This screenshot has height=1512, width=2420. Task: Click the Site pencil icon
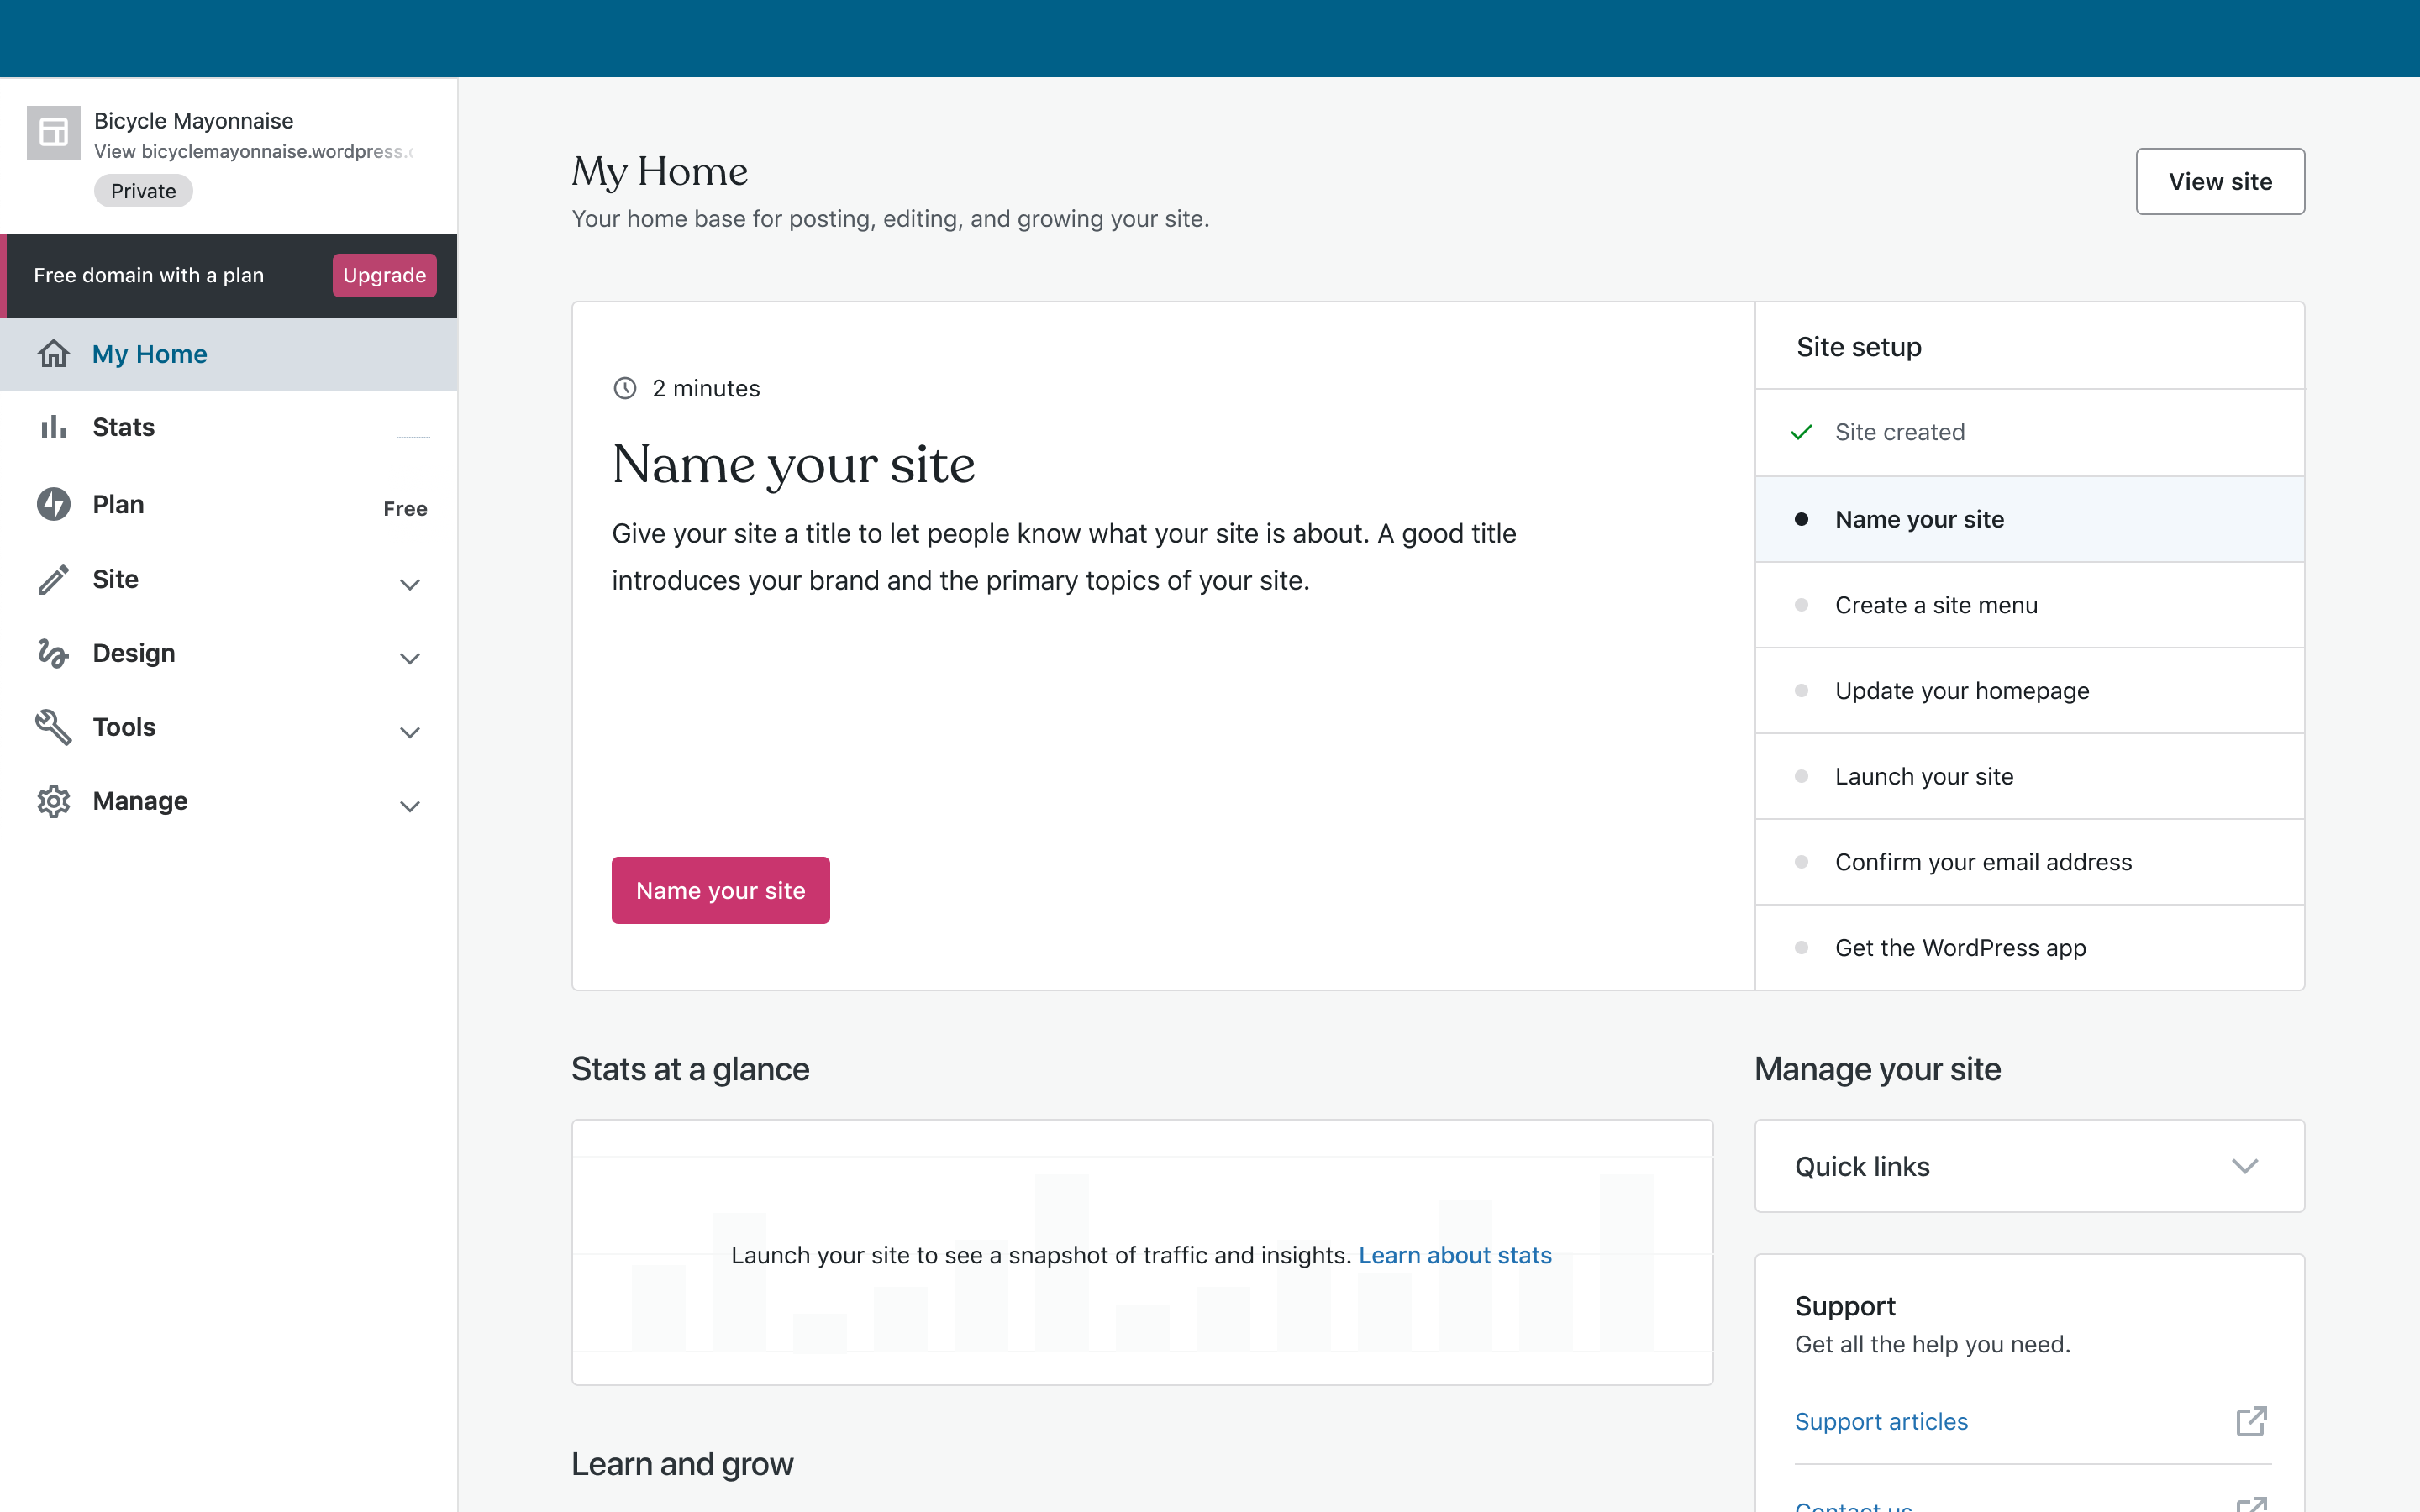pyautogui.click(x=53, y=579)
